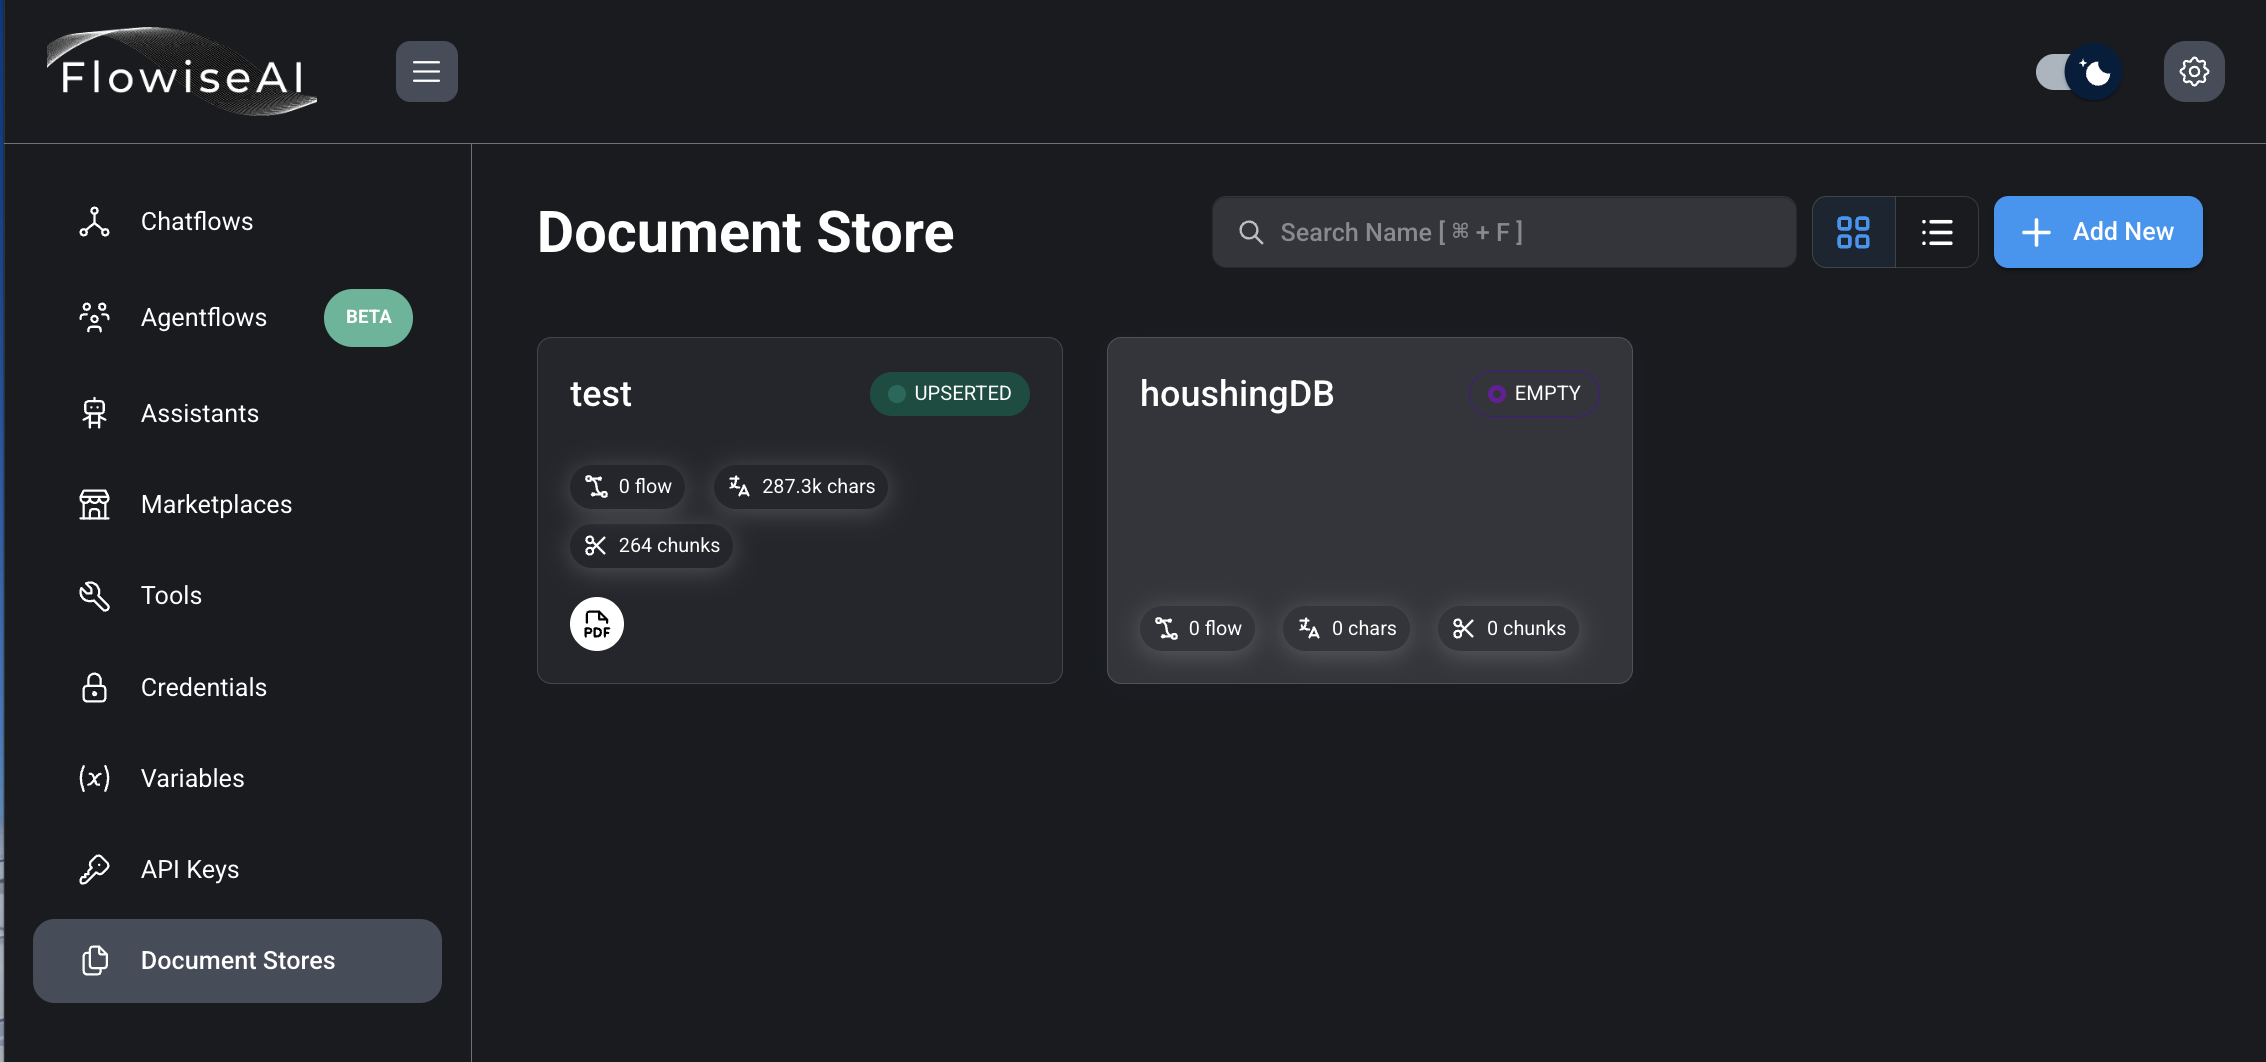Switch to card grid view
Viewport: 2266px width, 1062px height.
point(1853,232)
